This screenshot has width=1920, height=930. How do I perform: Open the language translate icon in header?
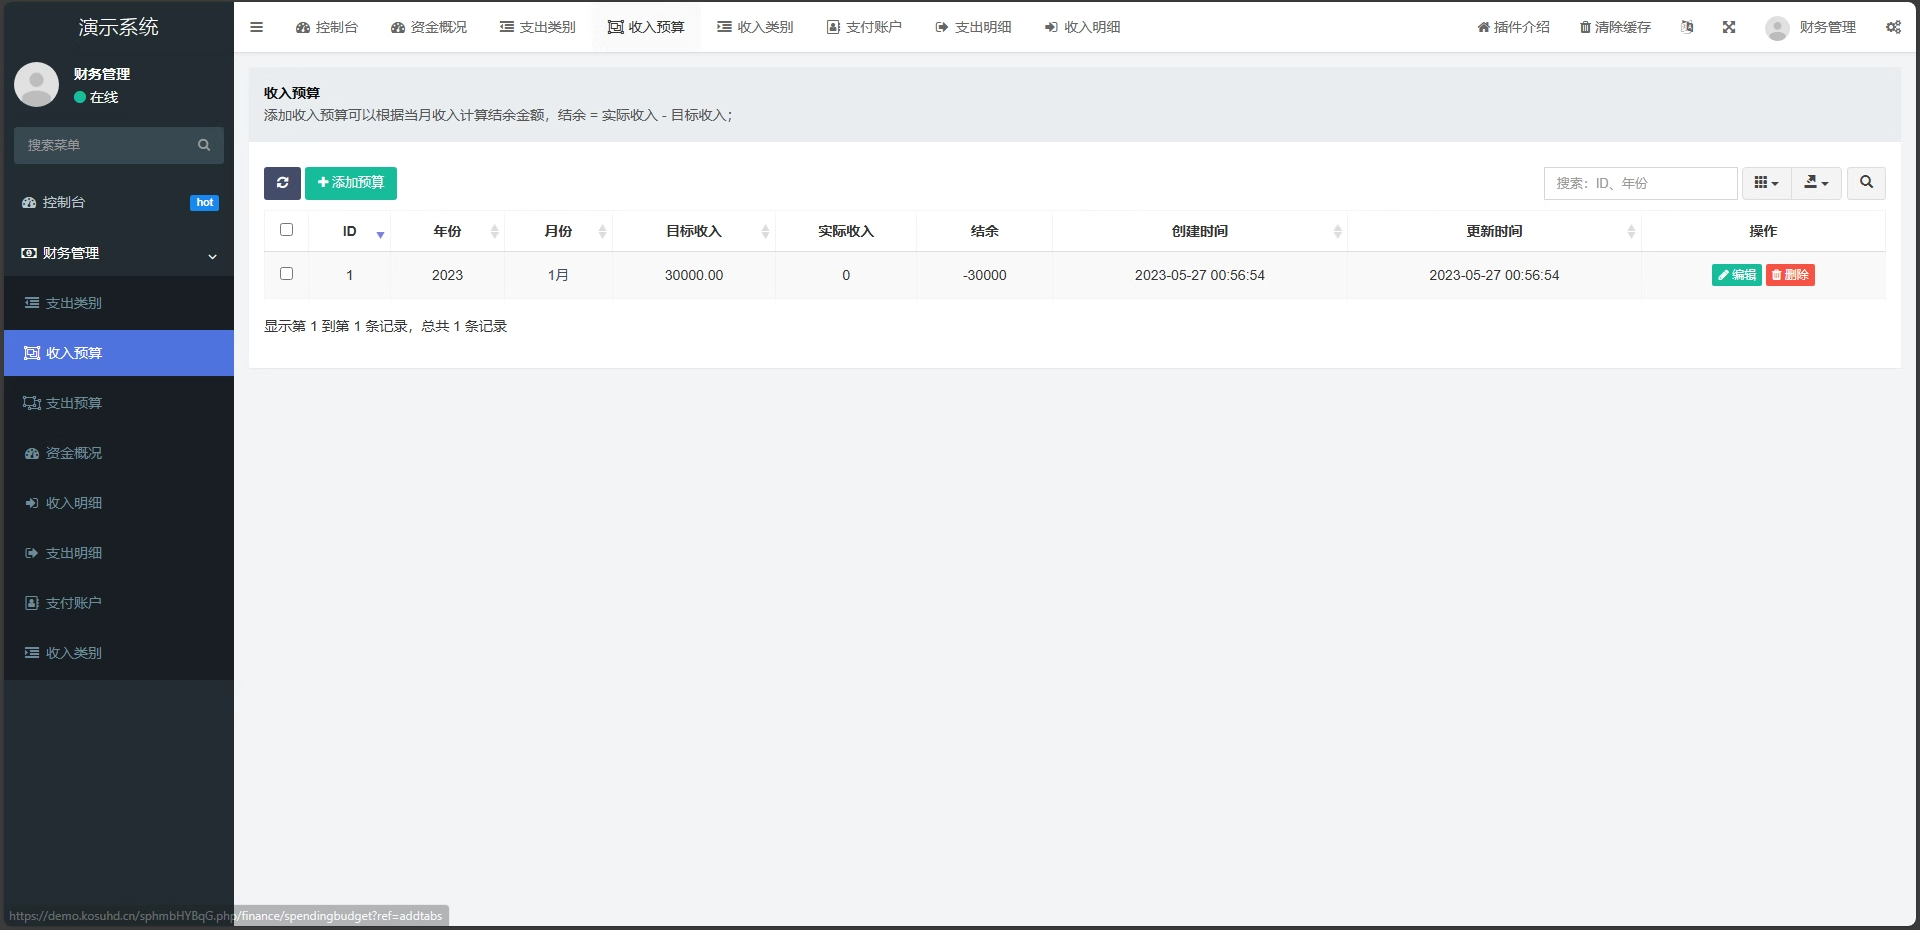click(x=1687, y=27)
